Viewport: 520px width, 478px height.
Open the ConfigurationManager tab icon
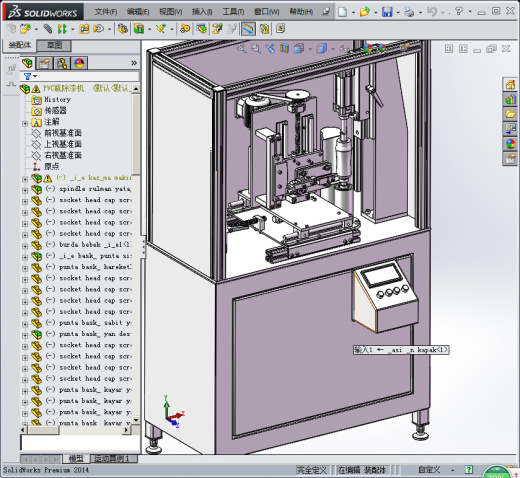62,63
